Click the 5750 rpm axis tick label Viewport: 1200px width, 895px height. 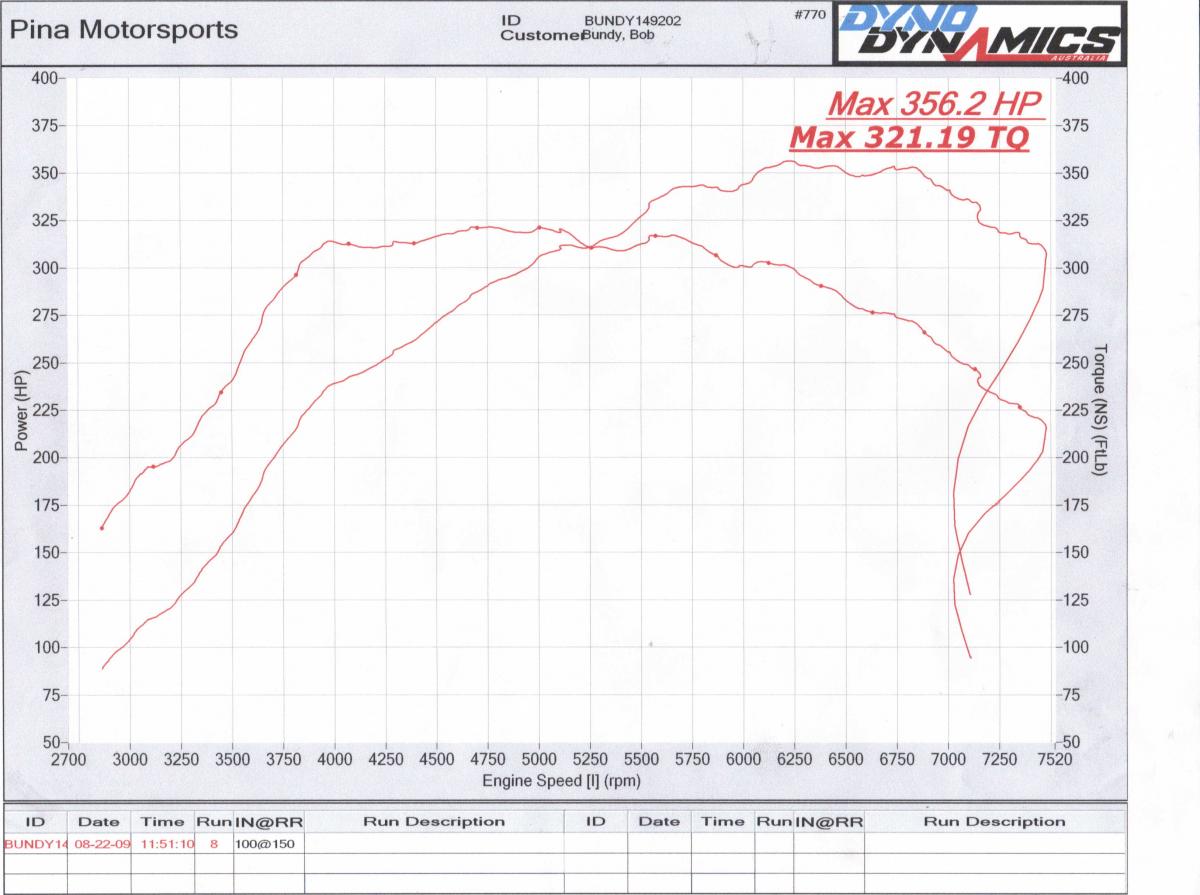point(692,761)
